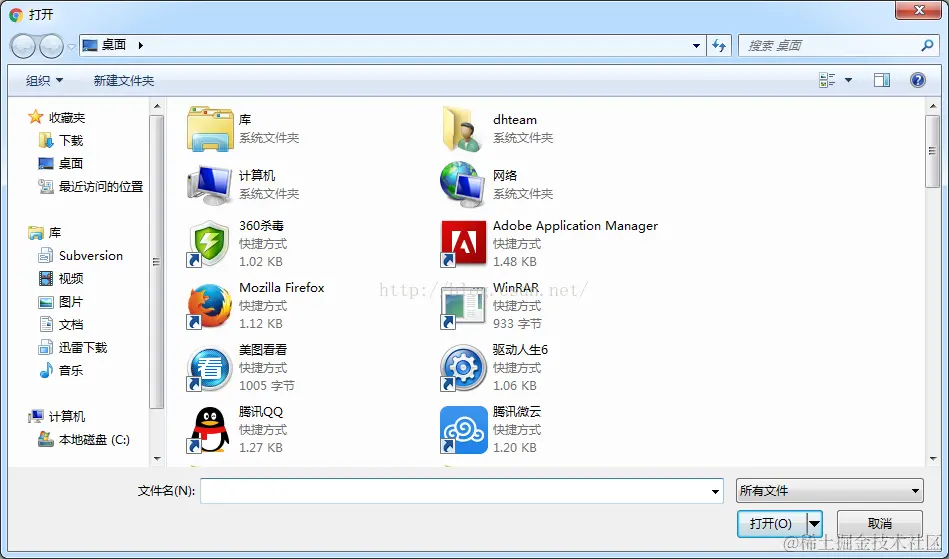Click the search magnifier icon
Screen dimensions: 949x559
(x=927, y=45)
